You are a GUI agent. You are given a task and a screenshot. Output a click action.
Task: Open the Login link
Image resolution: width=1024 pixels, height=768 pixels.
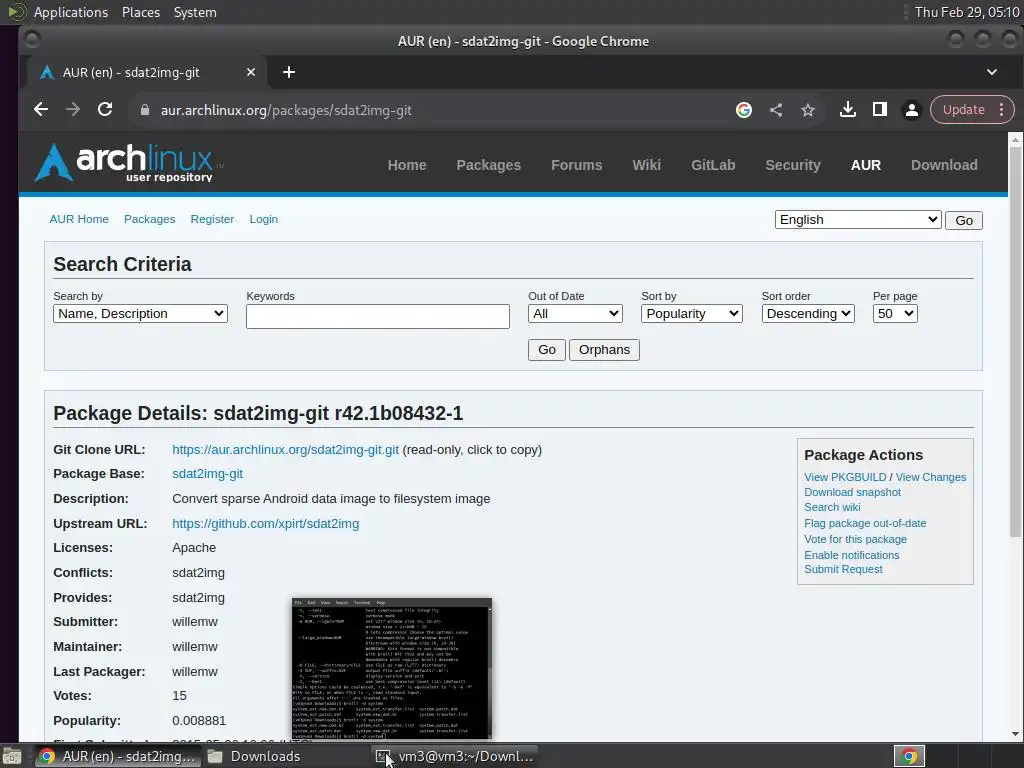pyautogui.click(x=263, y=219)
